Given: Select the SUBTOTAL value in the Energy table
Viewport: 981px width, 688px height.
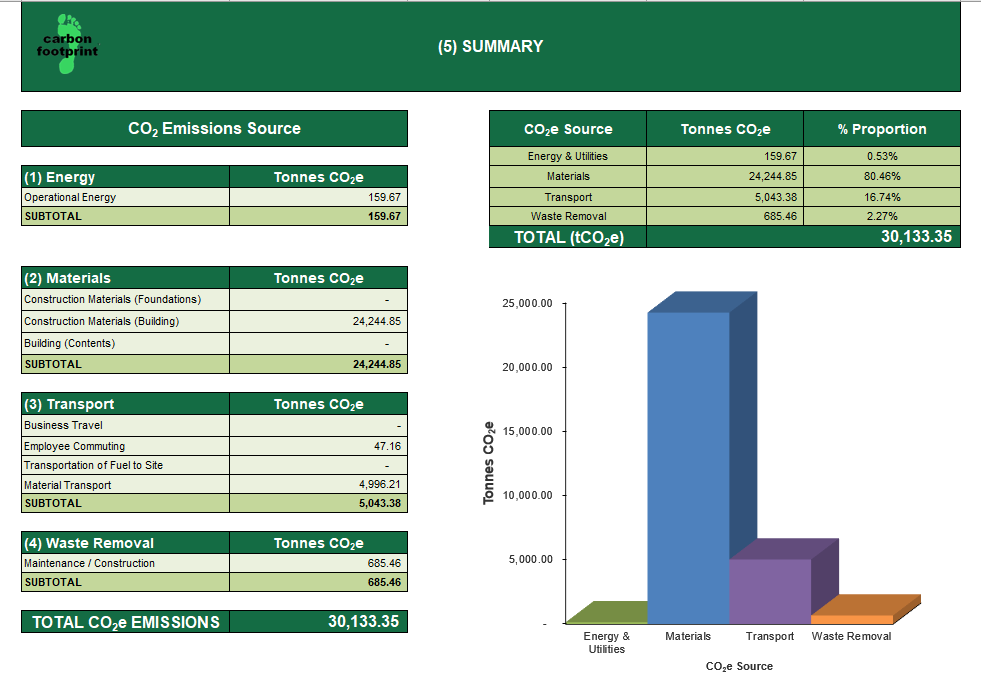Looking at the screenshot, I should (x=384, y=216).
